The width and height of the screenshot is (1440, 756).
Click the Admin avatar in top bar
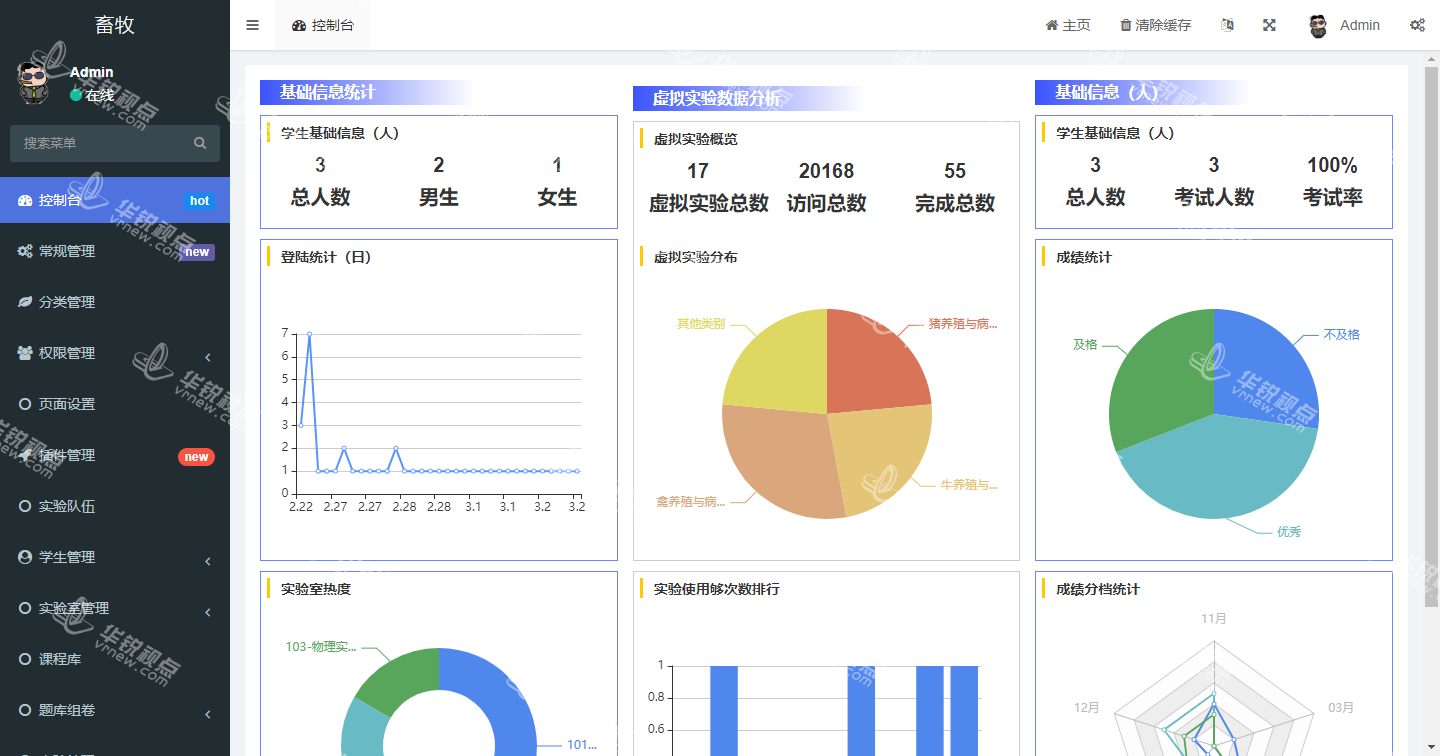(x=1318, y=26)
